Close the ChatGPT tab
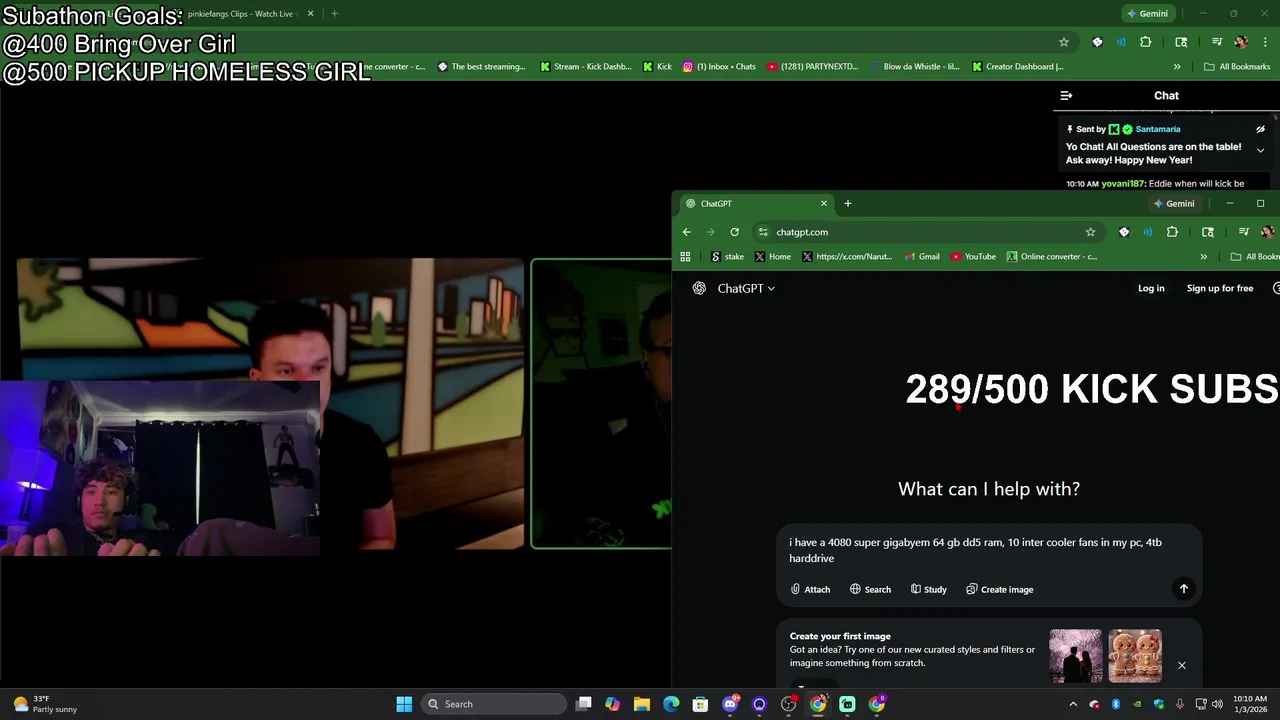Viewport: 1280px width, 720px height. 824,203
